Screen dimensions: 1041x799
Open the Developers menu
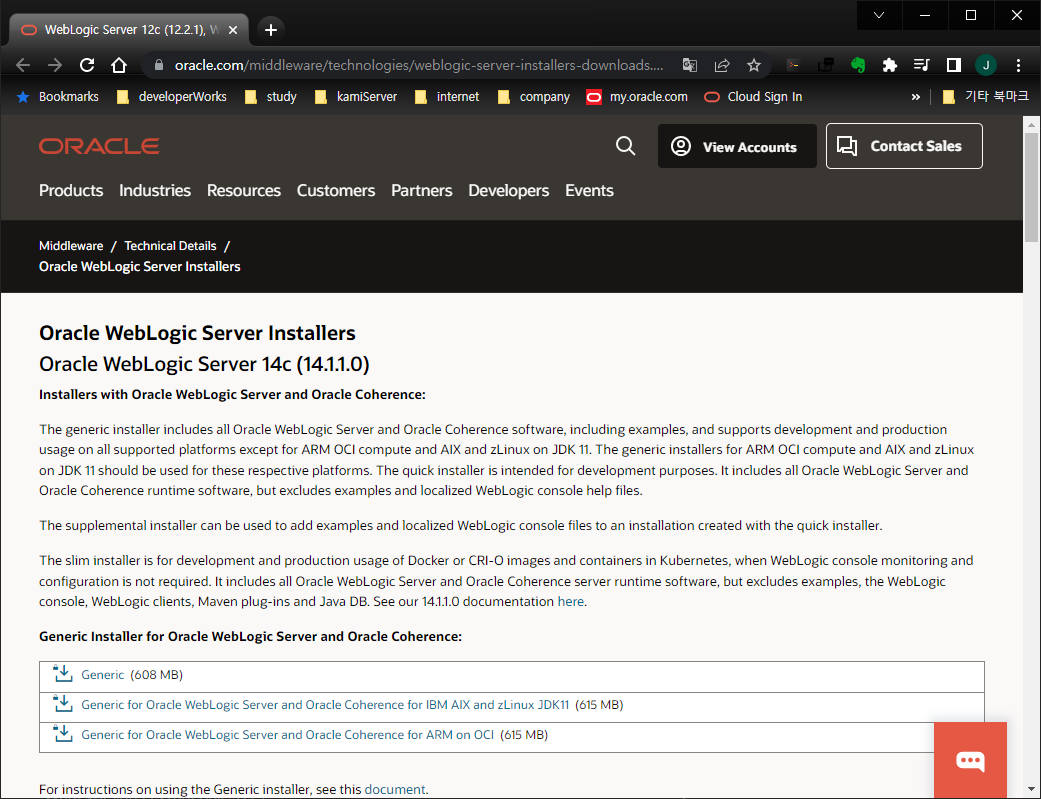pyautogui.click(x=509, y=191)
